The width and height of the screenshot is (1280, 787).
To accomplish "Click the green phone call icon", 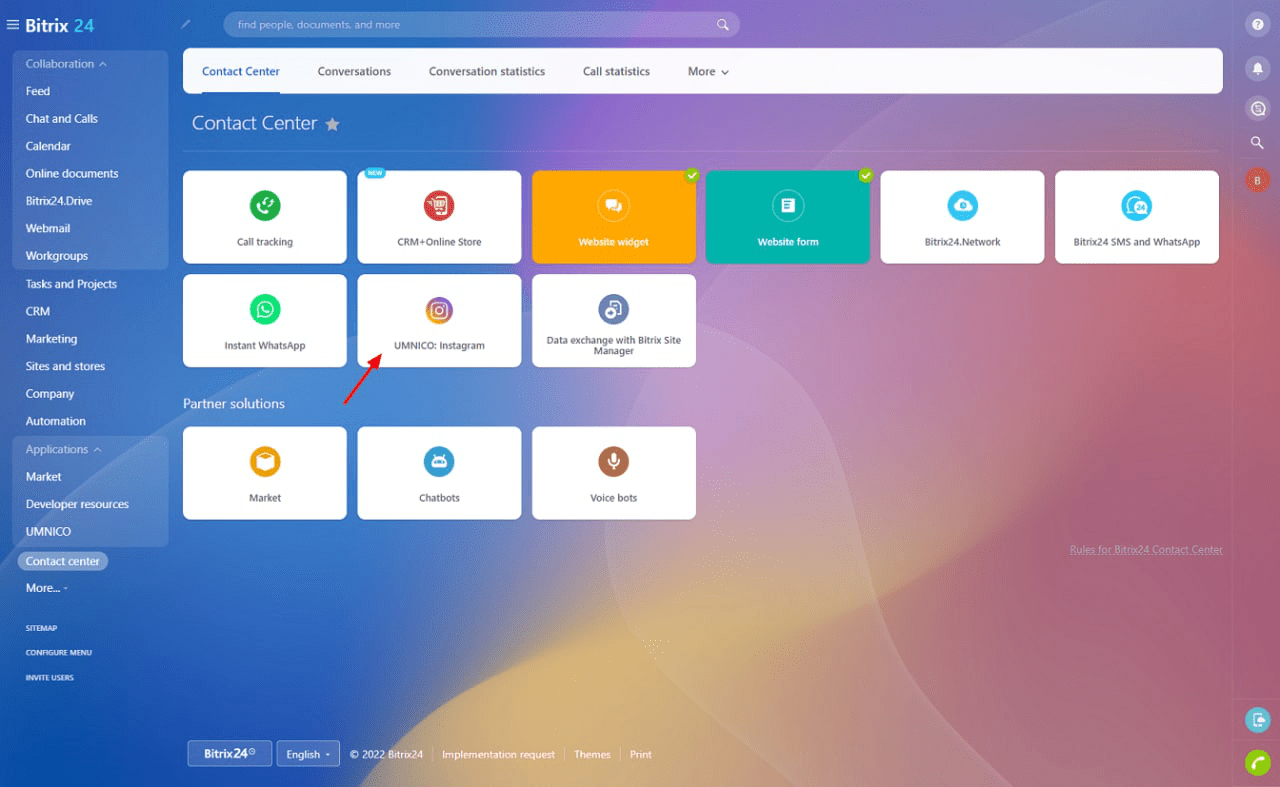I will coord(1257,762).
